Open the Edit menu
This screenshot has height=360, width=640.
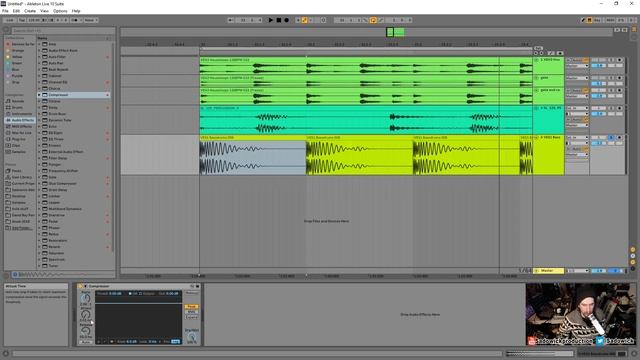coord(16,11)
